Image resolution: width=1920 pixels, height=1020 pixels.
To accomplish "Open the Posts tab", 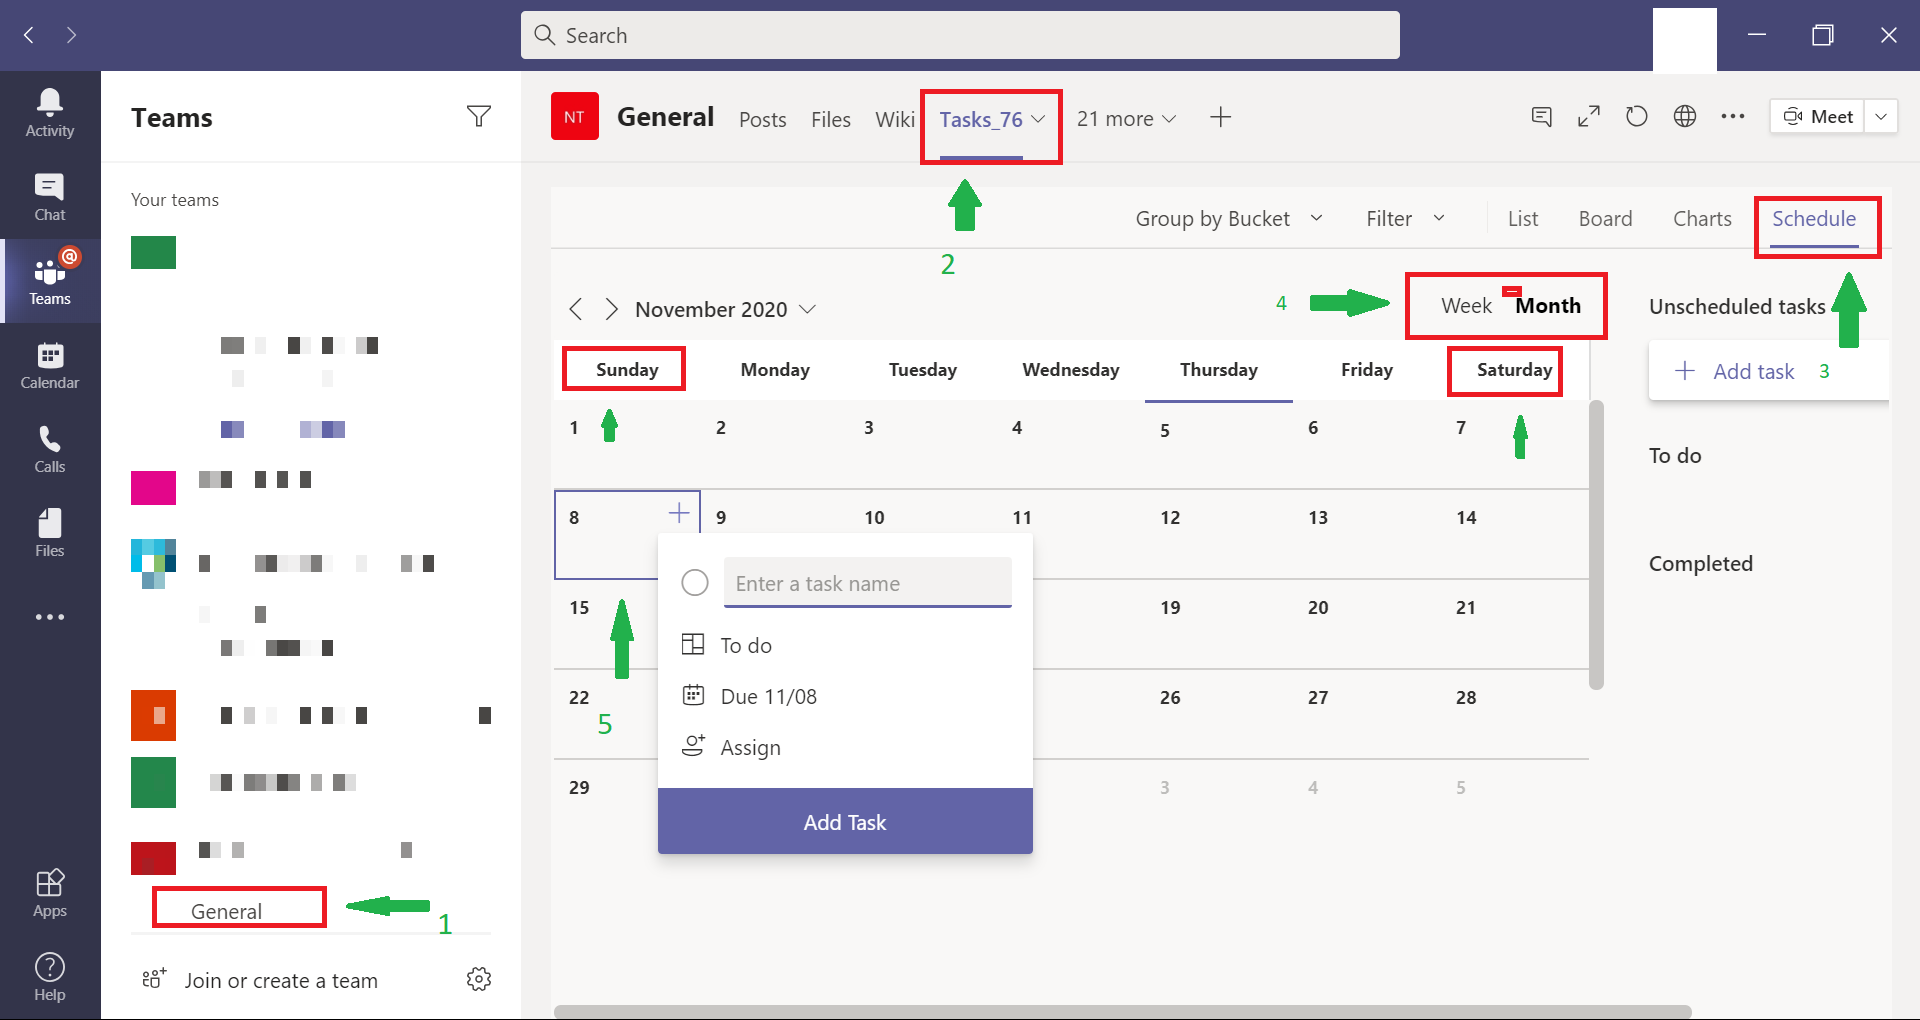I will (x=763, y=120).
